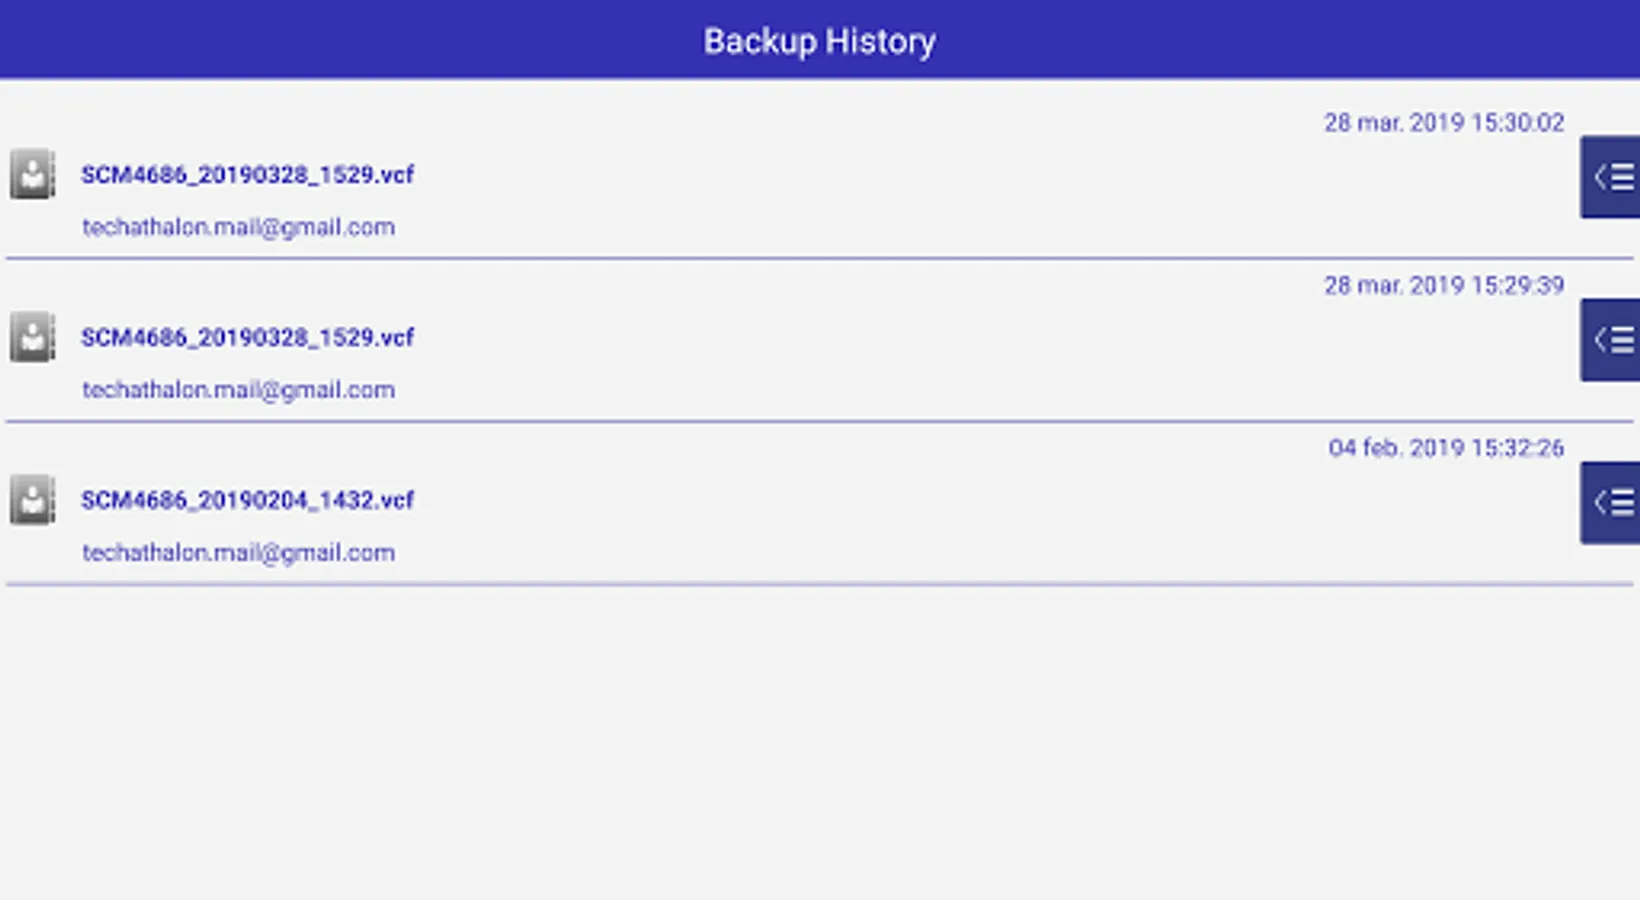Click contact icon of SCM4686_20190204_1432.vcf
The width and height of the screenshot is (1640, 900).
(x=32, y=500)
